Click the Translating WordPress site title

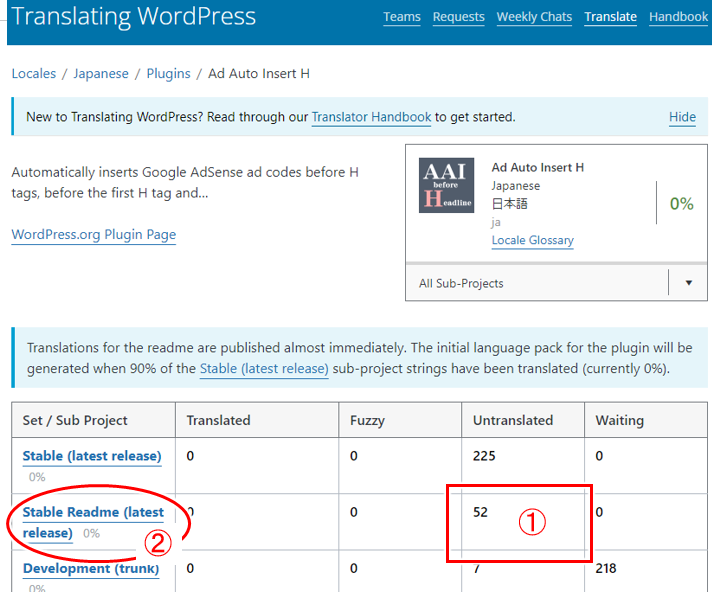pos(134,16)
